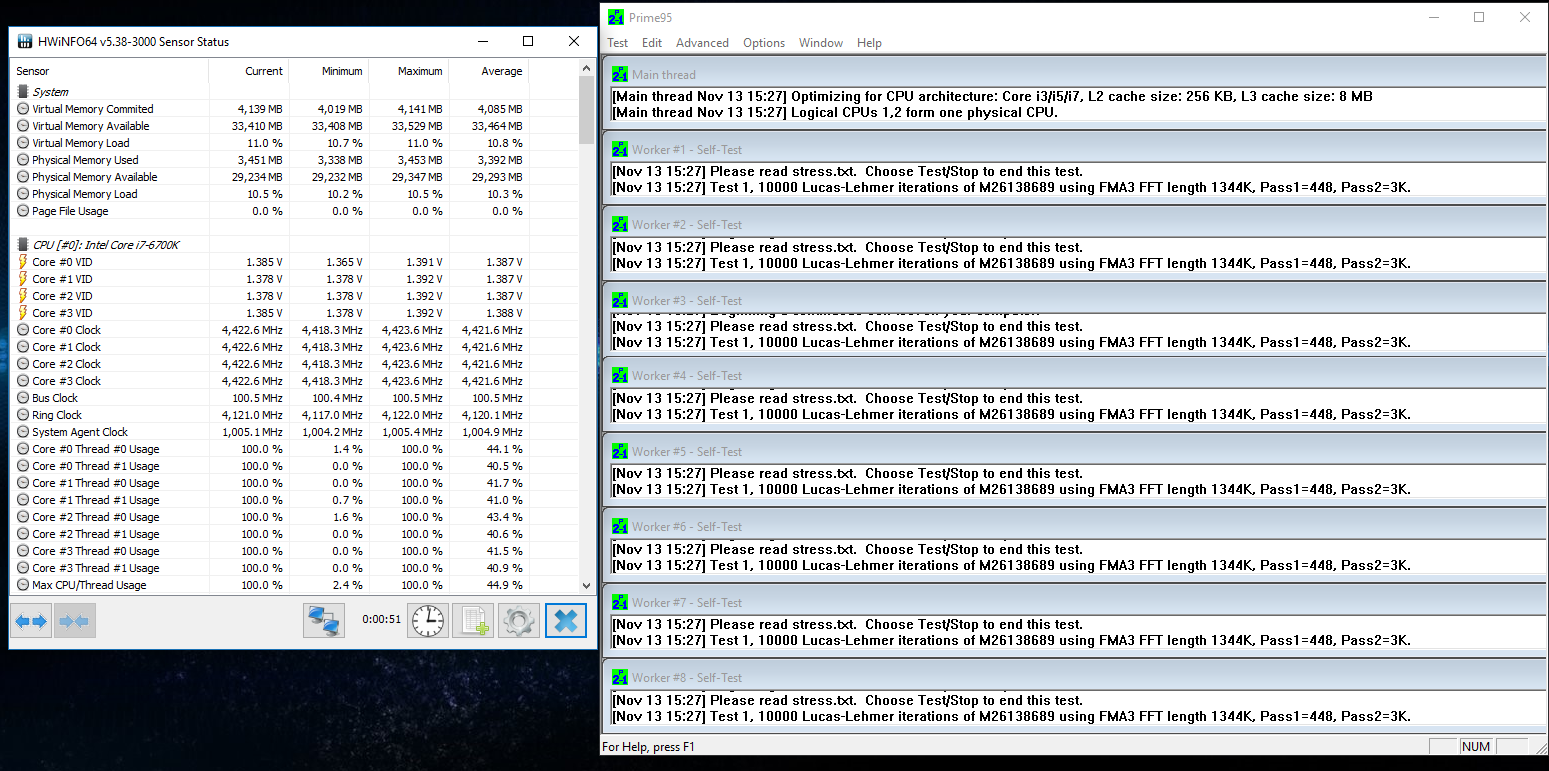The image size is (1549, 771).
Task: Click the CPU [#0] Intel Core i7-6700K chip icon
Action: tap(23, 245)
